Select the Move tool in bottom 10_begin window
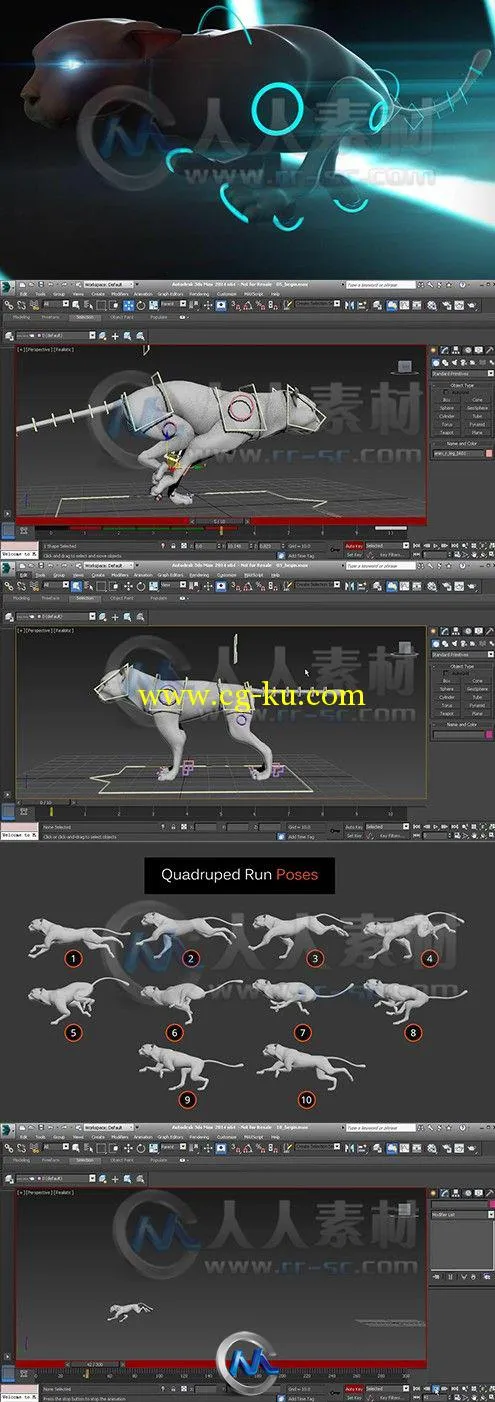 (x=128, y=1148)
